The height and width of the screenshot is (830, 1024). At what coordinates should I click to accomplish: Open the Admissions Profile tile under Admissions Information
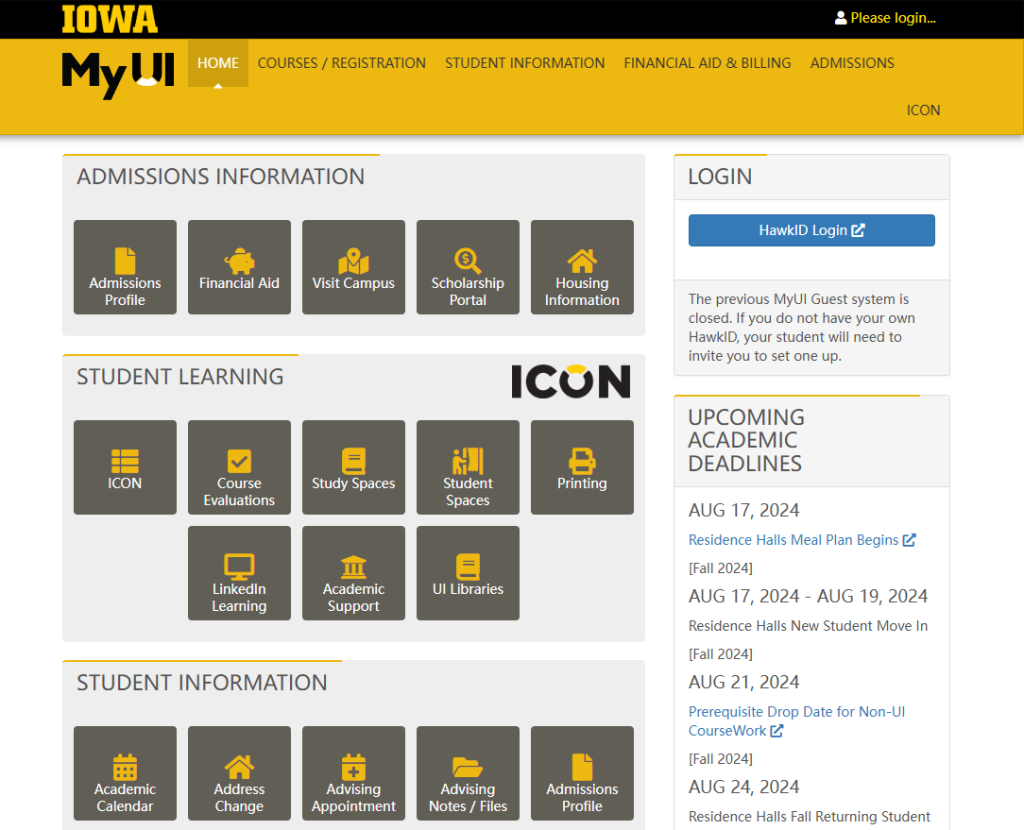[x=125, y=267]
